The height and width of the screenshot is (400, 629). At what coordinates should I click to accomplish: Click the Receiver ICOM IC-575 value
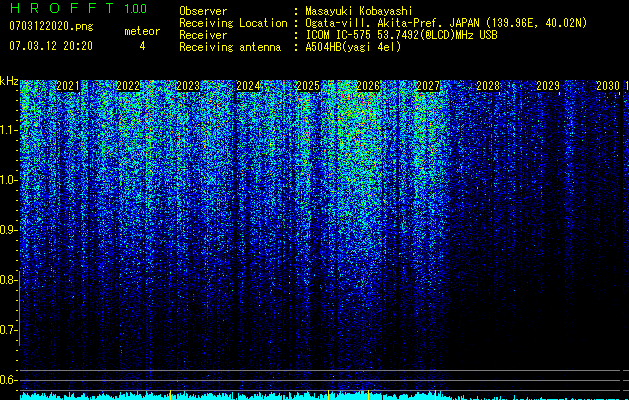(401, 35)
